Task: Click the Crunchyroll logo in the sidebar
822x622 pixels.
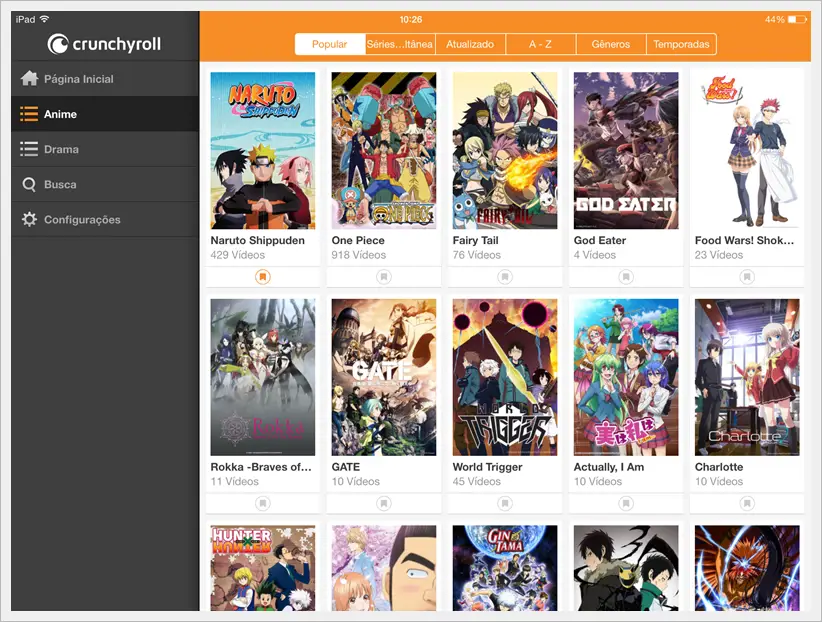Action: 104,44
